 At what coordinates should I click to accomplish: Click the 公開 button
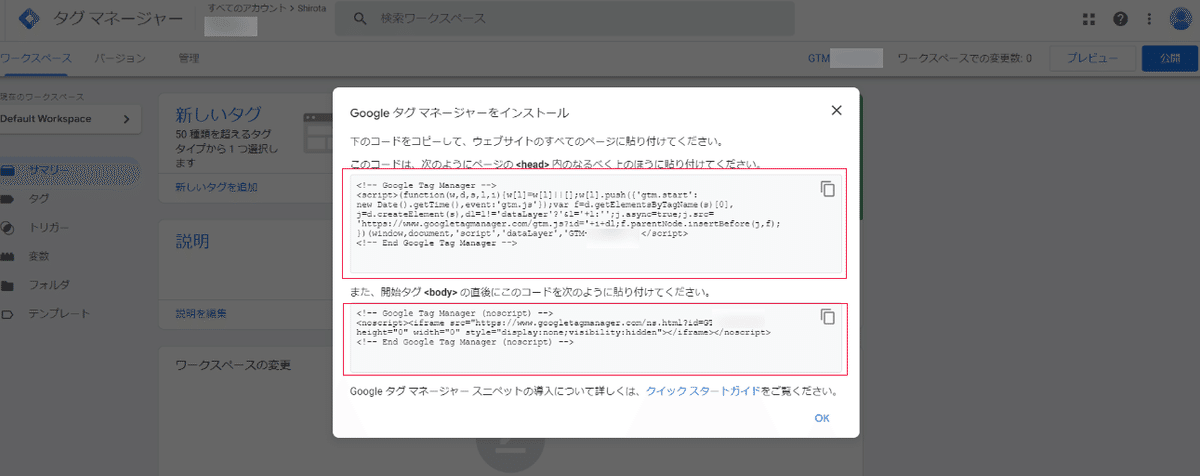click(x=1170, y=59)
